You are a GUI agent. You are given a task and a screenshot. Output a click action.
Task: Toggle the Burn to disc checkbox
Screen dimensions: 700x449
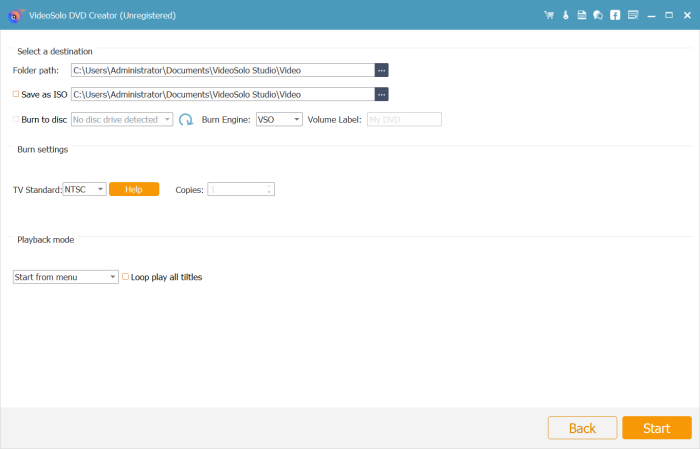tap(16, 119)
